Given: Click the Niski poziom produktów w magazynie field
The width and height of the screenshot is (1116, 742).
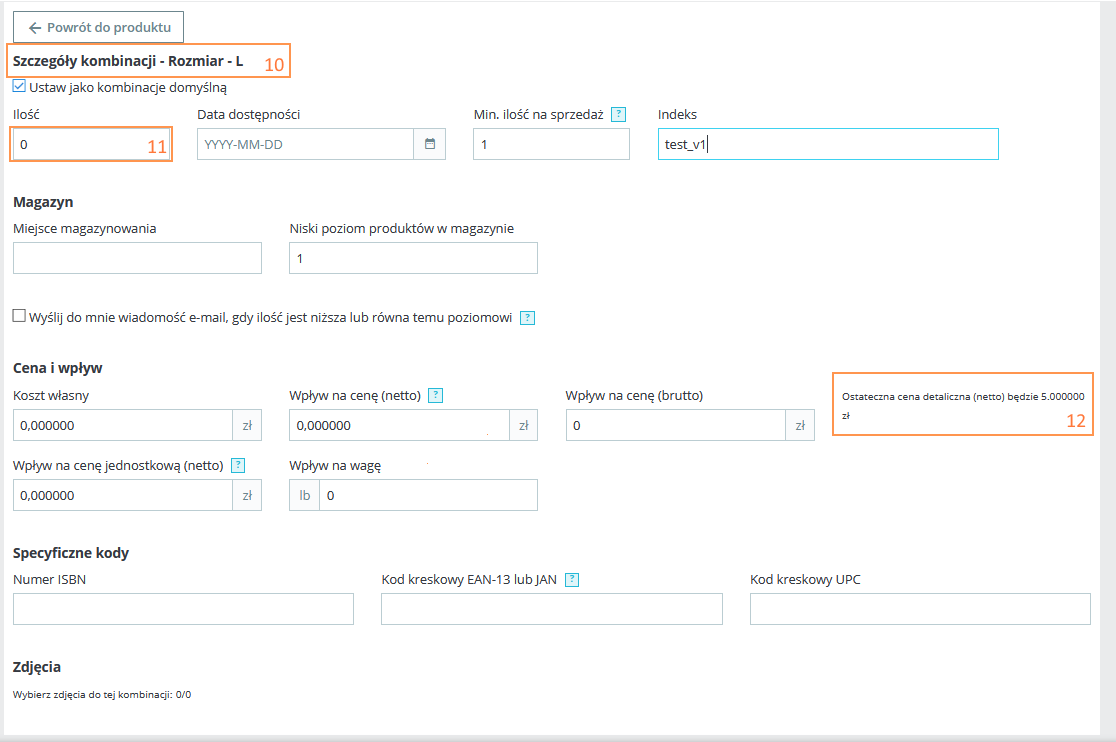Looking at the screenshot, I should click(x=413, y=258).
